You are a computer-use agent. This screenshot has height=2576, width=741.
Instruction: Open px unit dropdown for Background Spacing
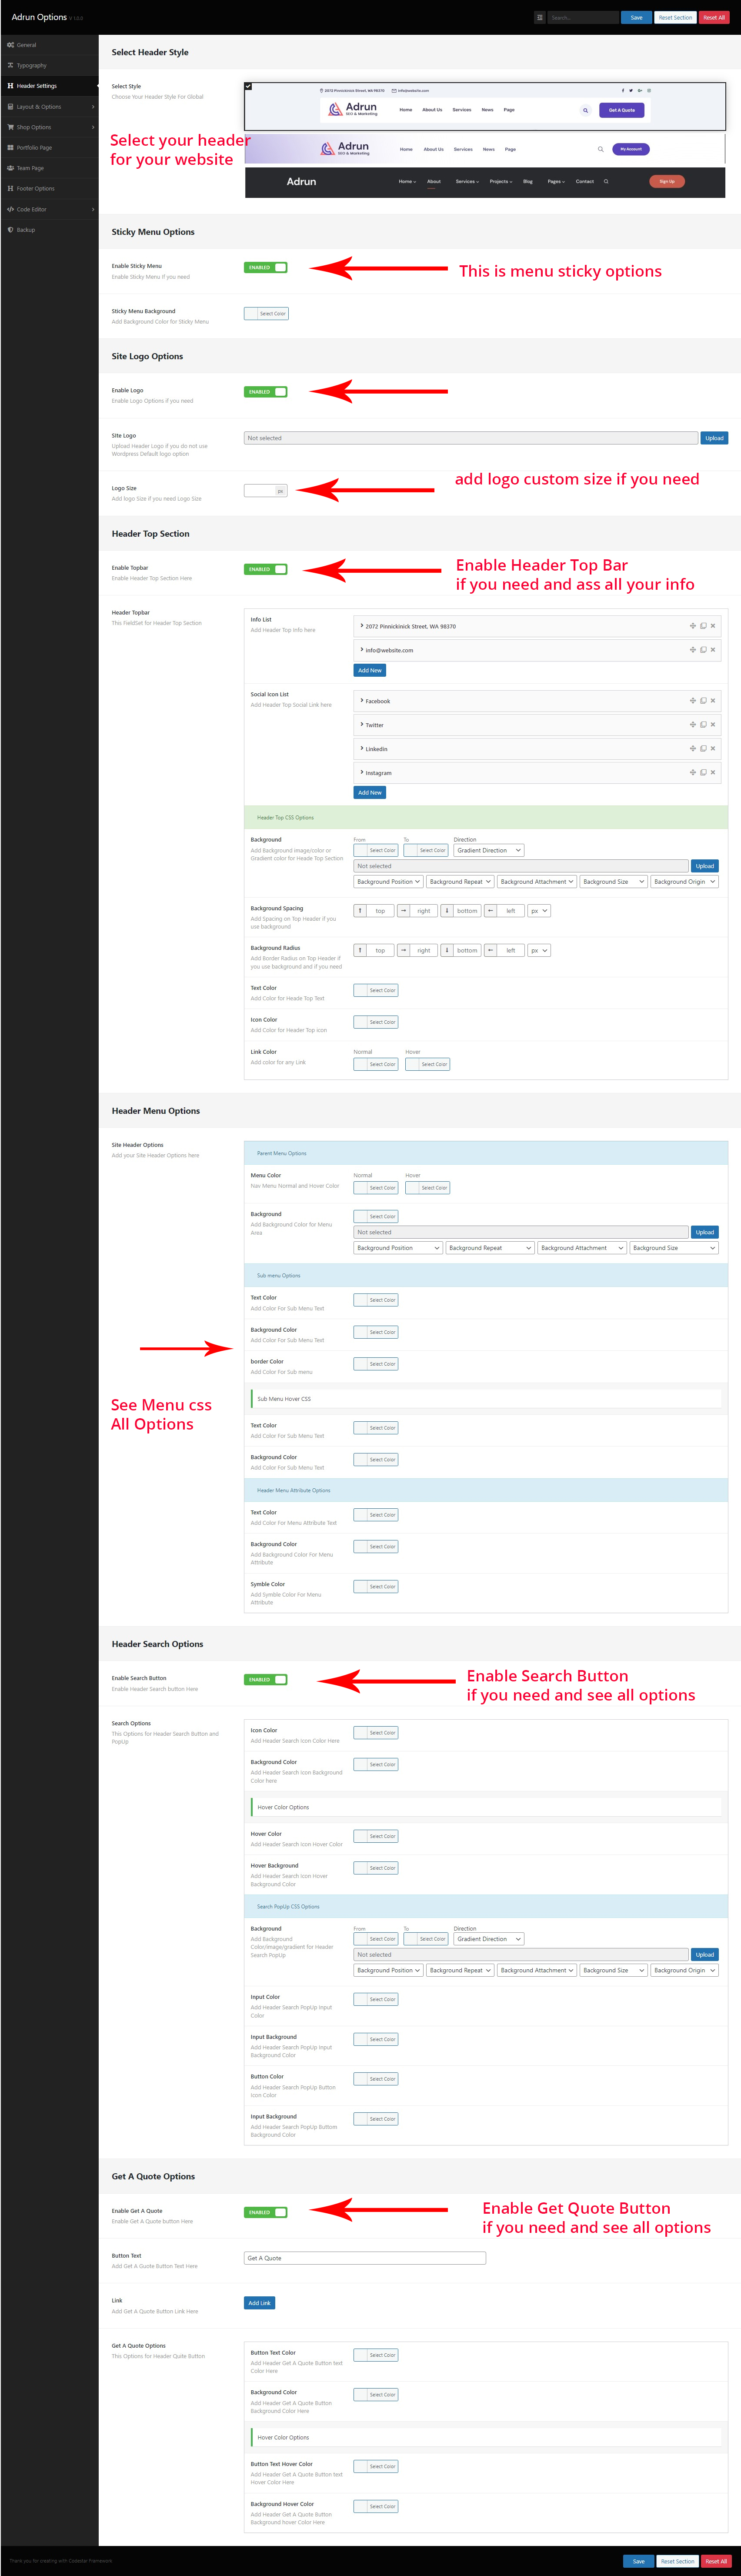pyautogui.click(x=539, y=911)
